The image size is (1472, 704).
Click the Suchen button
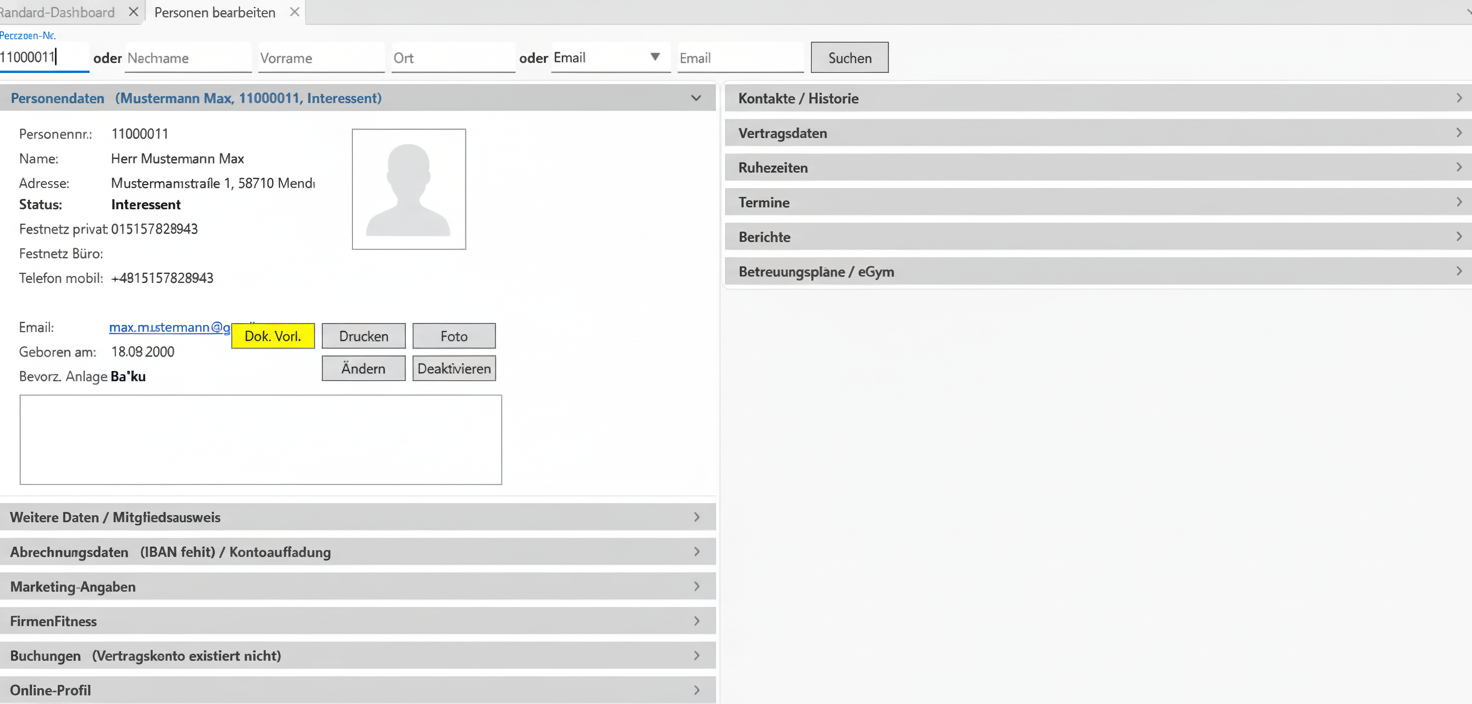pyautogui.click(x=849, y=58)
